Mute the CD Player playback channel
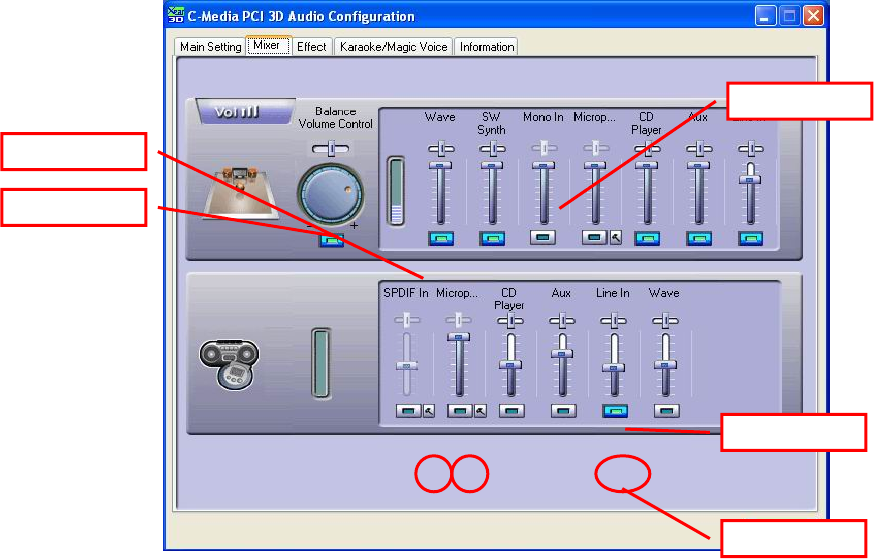The width and height of the screenshot is (874, 559). 647,238
